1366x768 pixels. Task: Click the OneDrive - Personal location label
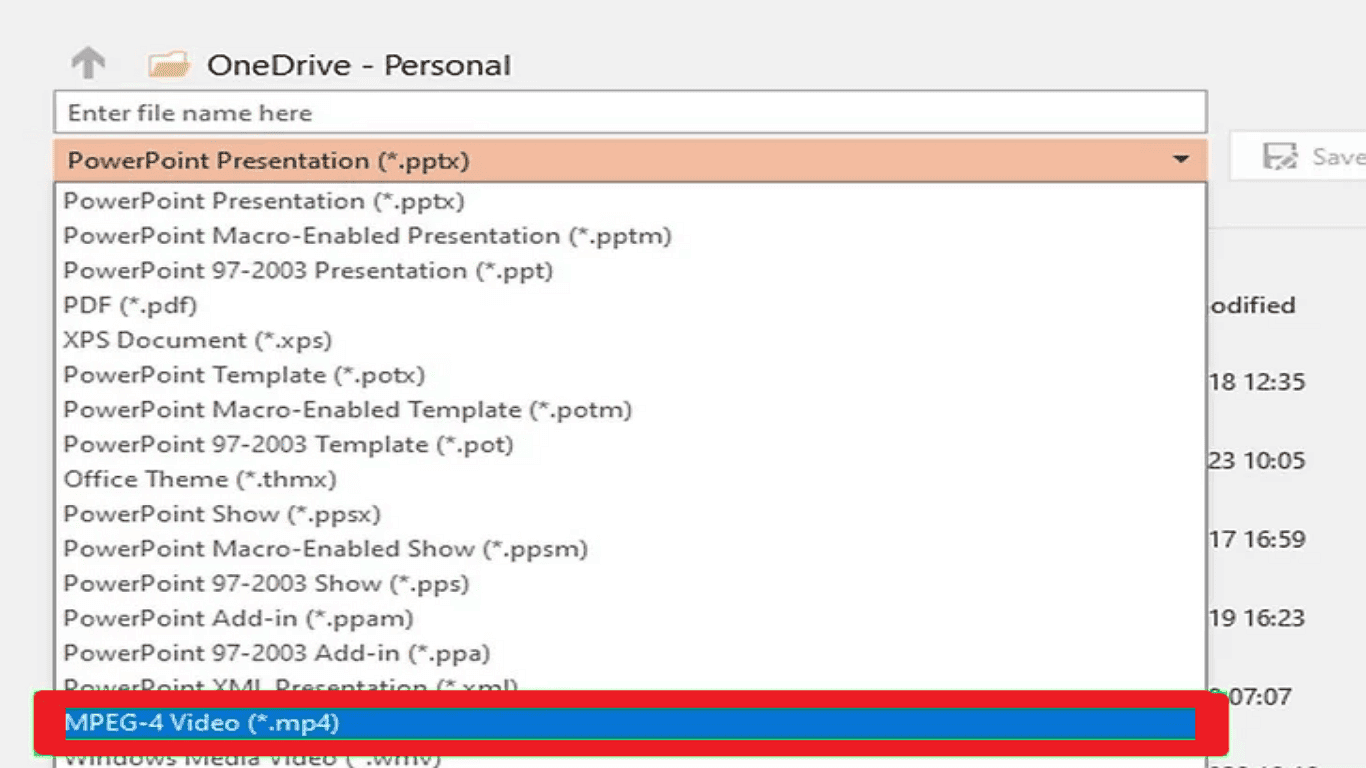358,66
